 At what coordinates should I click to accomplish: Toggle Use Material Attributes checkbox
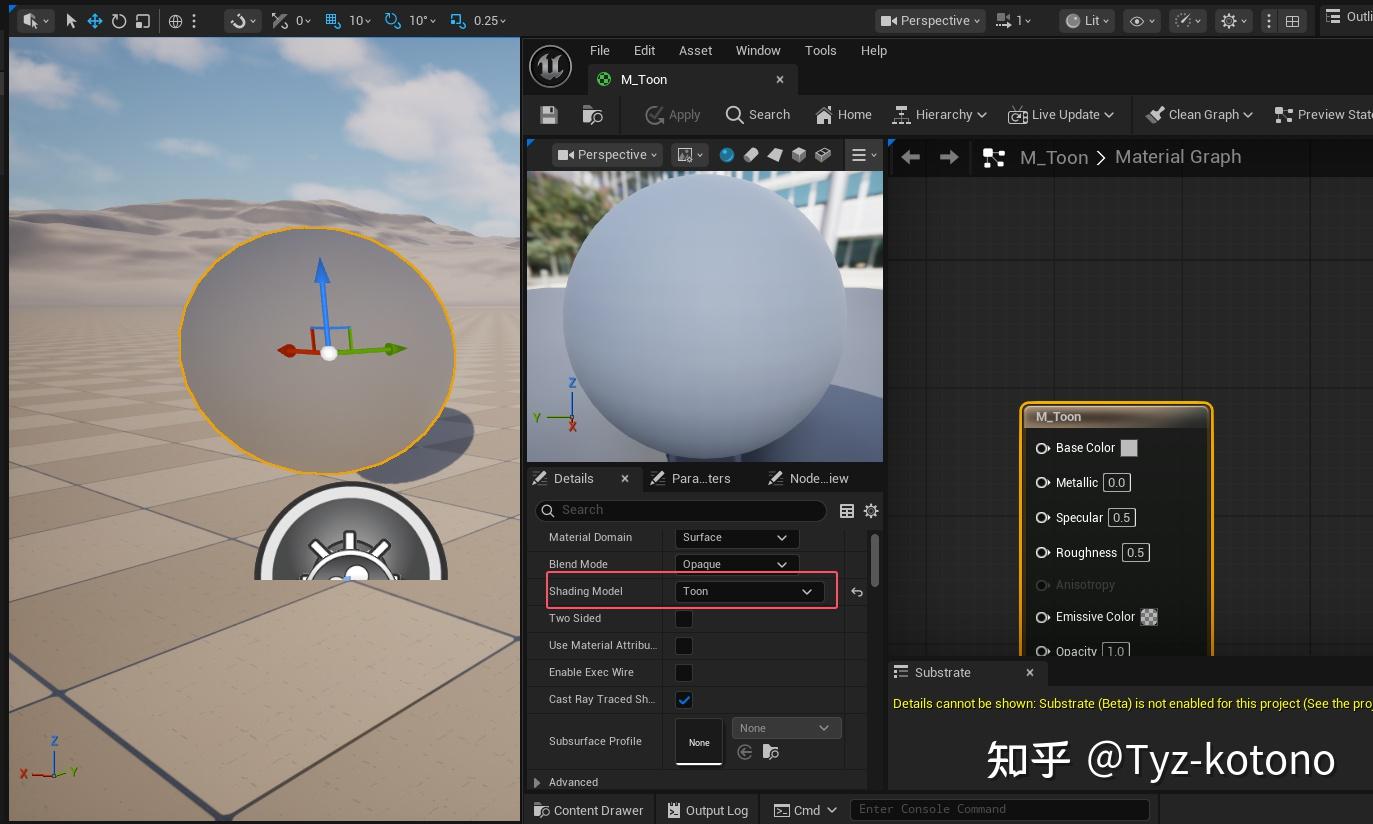coord(683,645)
